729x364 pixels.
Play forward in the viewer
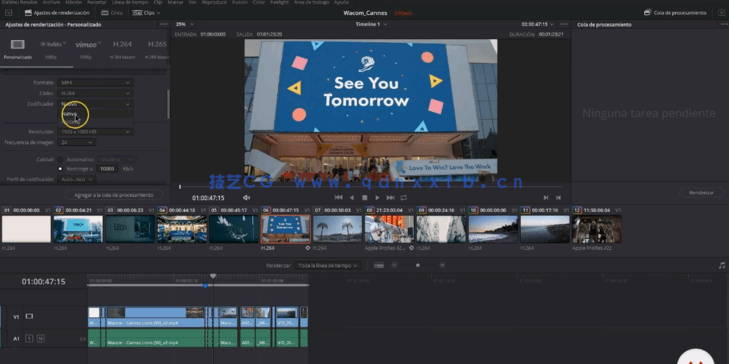click(x=377, y=198)
